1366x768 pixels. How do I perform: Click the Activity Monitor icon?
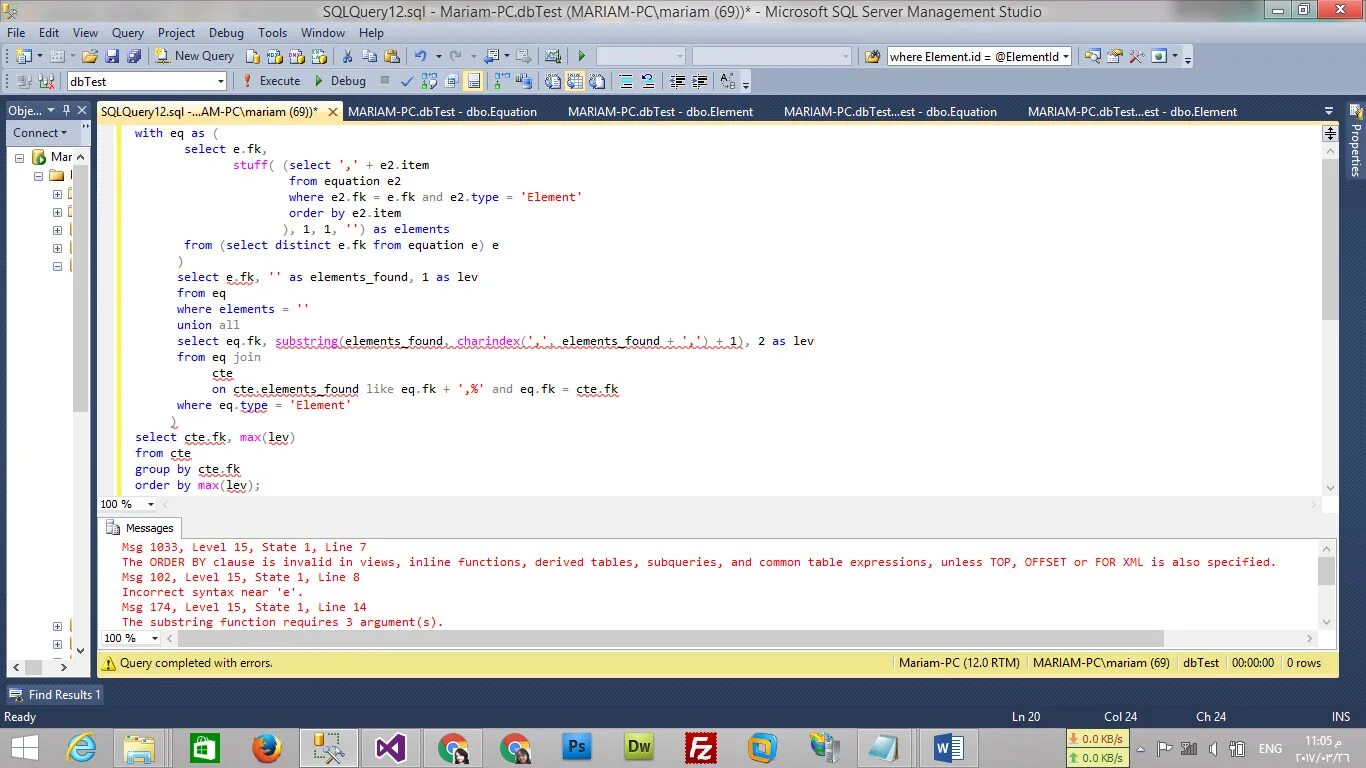pos(552,56)
